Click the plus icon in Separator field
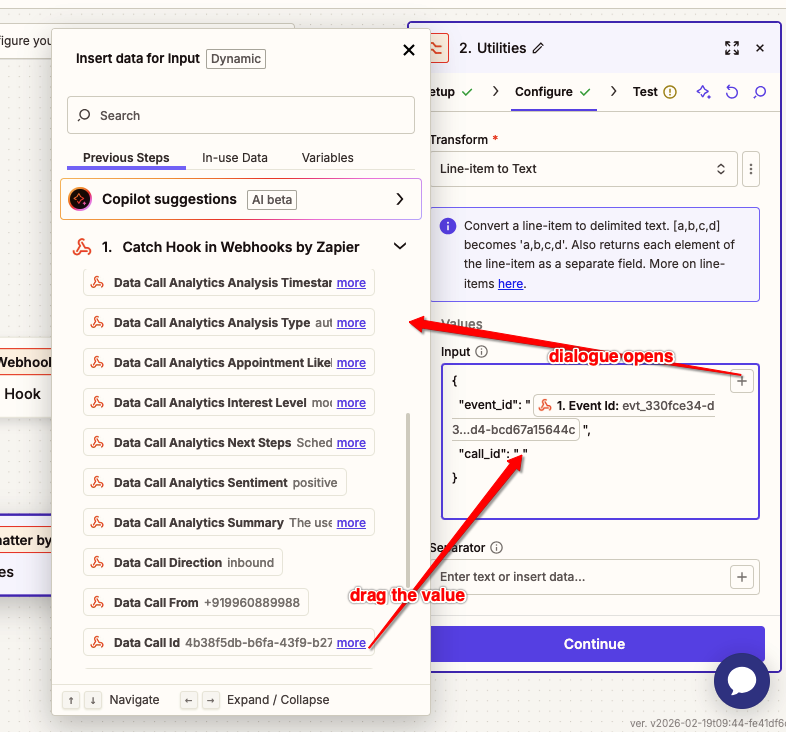Viewport: 786px width, 732px height. tap(741, 577)
